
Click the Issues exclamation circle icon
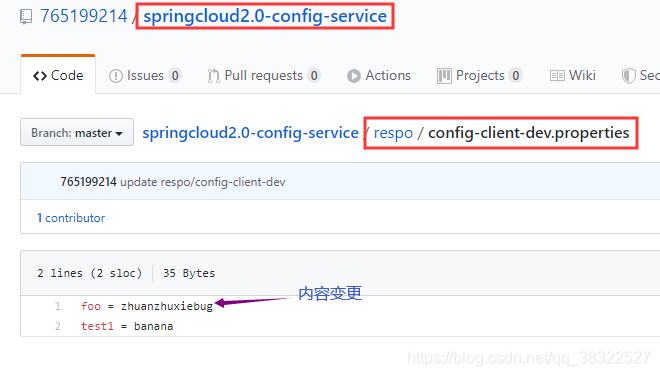115,76
